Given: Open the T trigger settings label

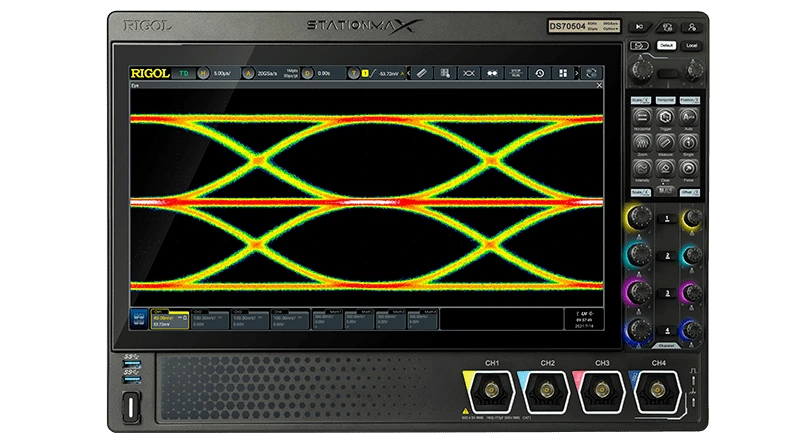Looking at the screenshot, I should [353, 73].
